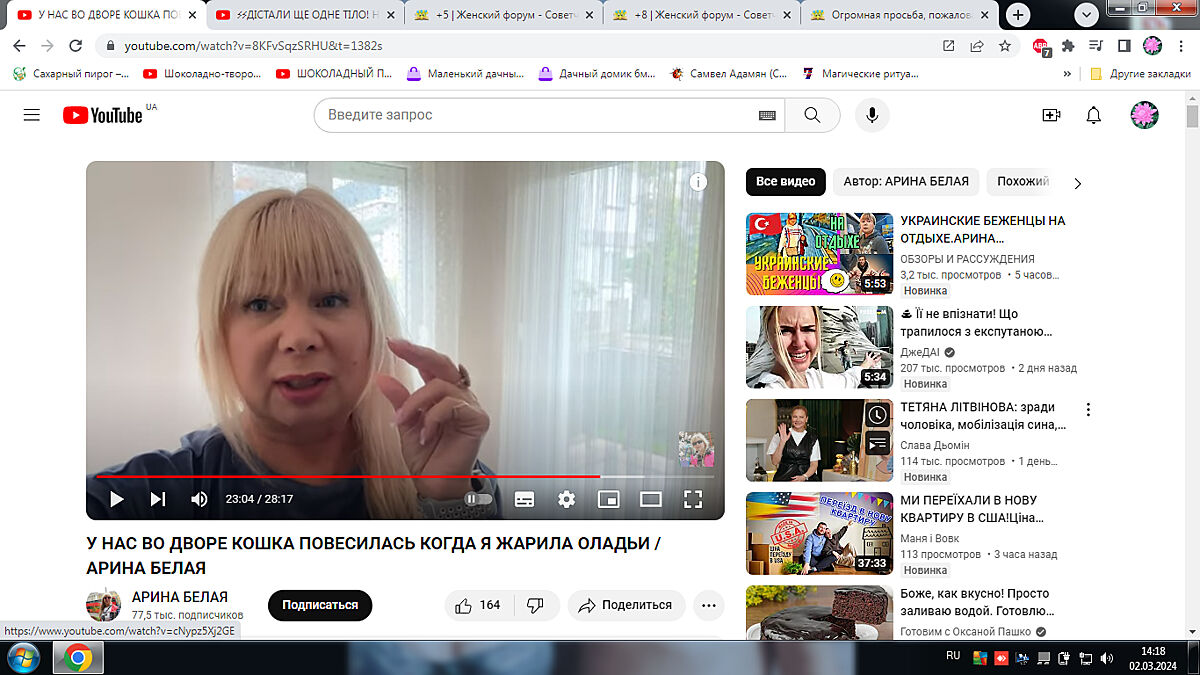This screenshot has width=1200, height=675.
Task: Search by voice microphone icon
Action: click(872, 115)
